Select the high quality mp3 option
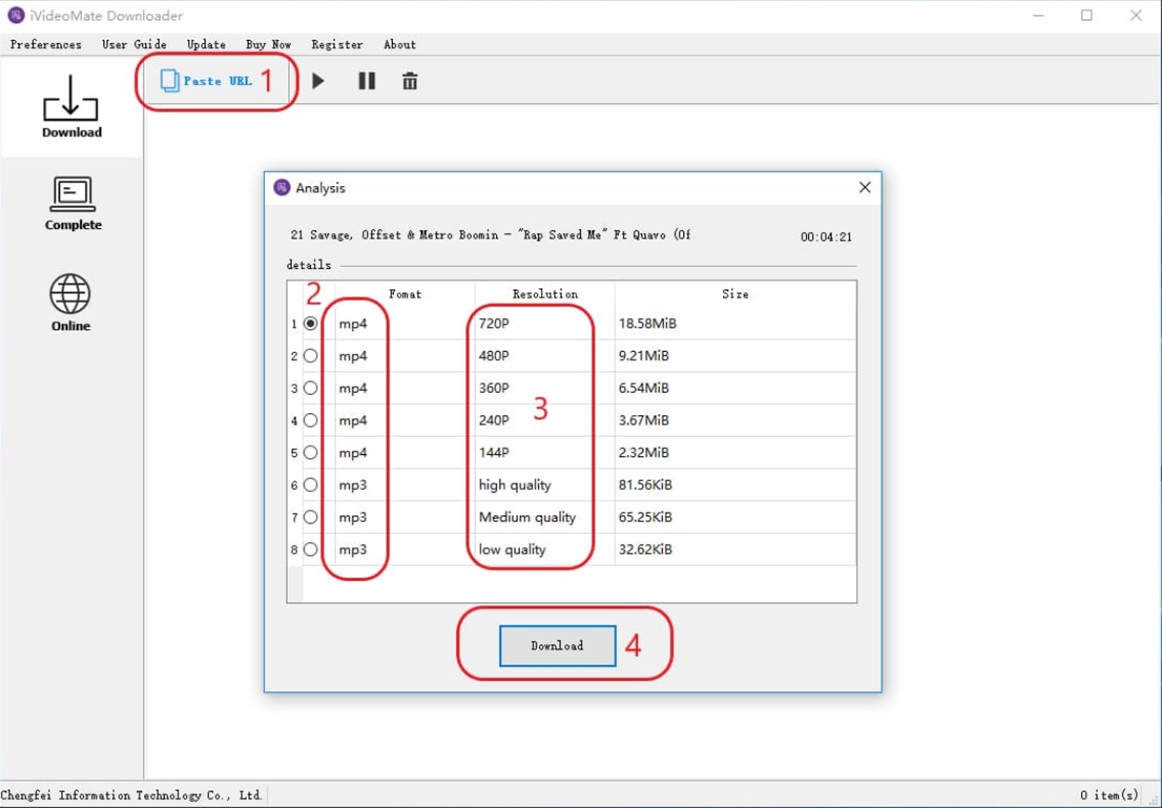The width and height of the screenshot is (1162, 808). point(311,485)
